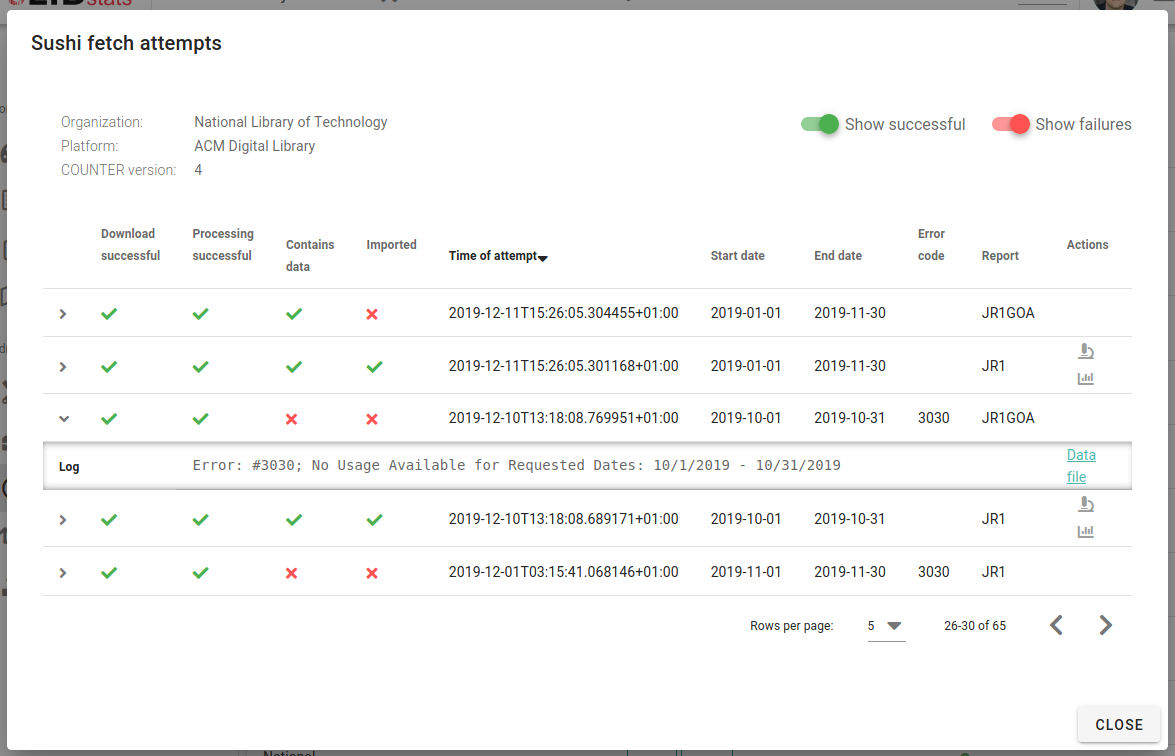
Task: Click the red Imported cross in first row
Action: coord(372,314)
